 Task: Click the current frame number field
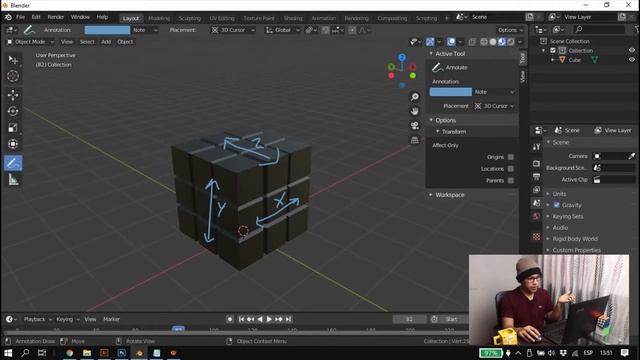(x=409, y=319)
